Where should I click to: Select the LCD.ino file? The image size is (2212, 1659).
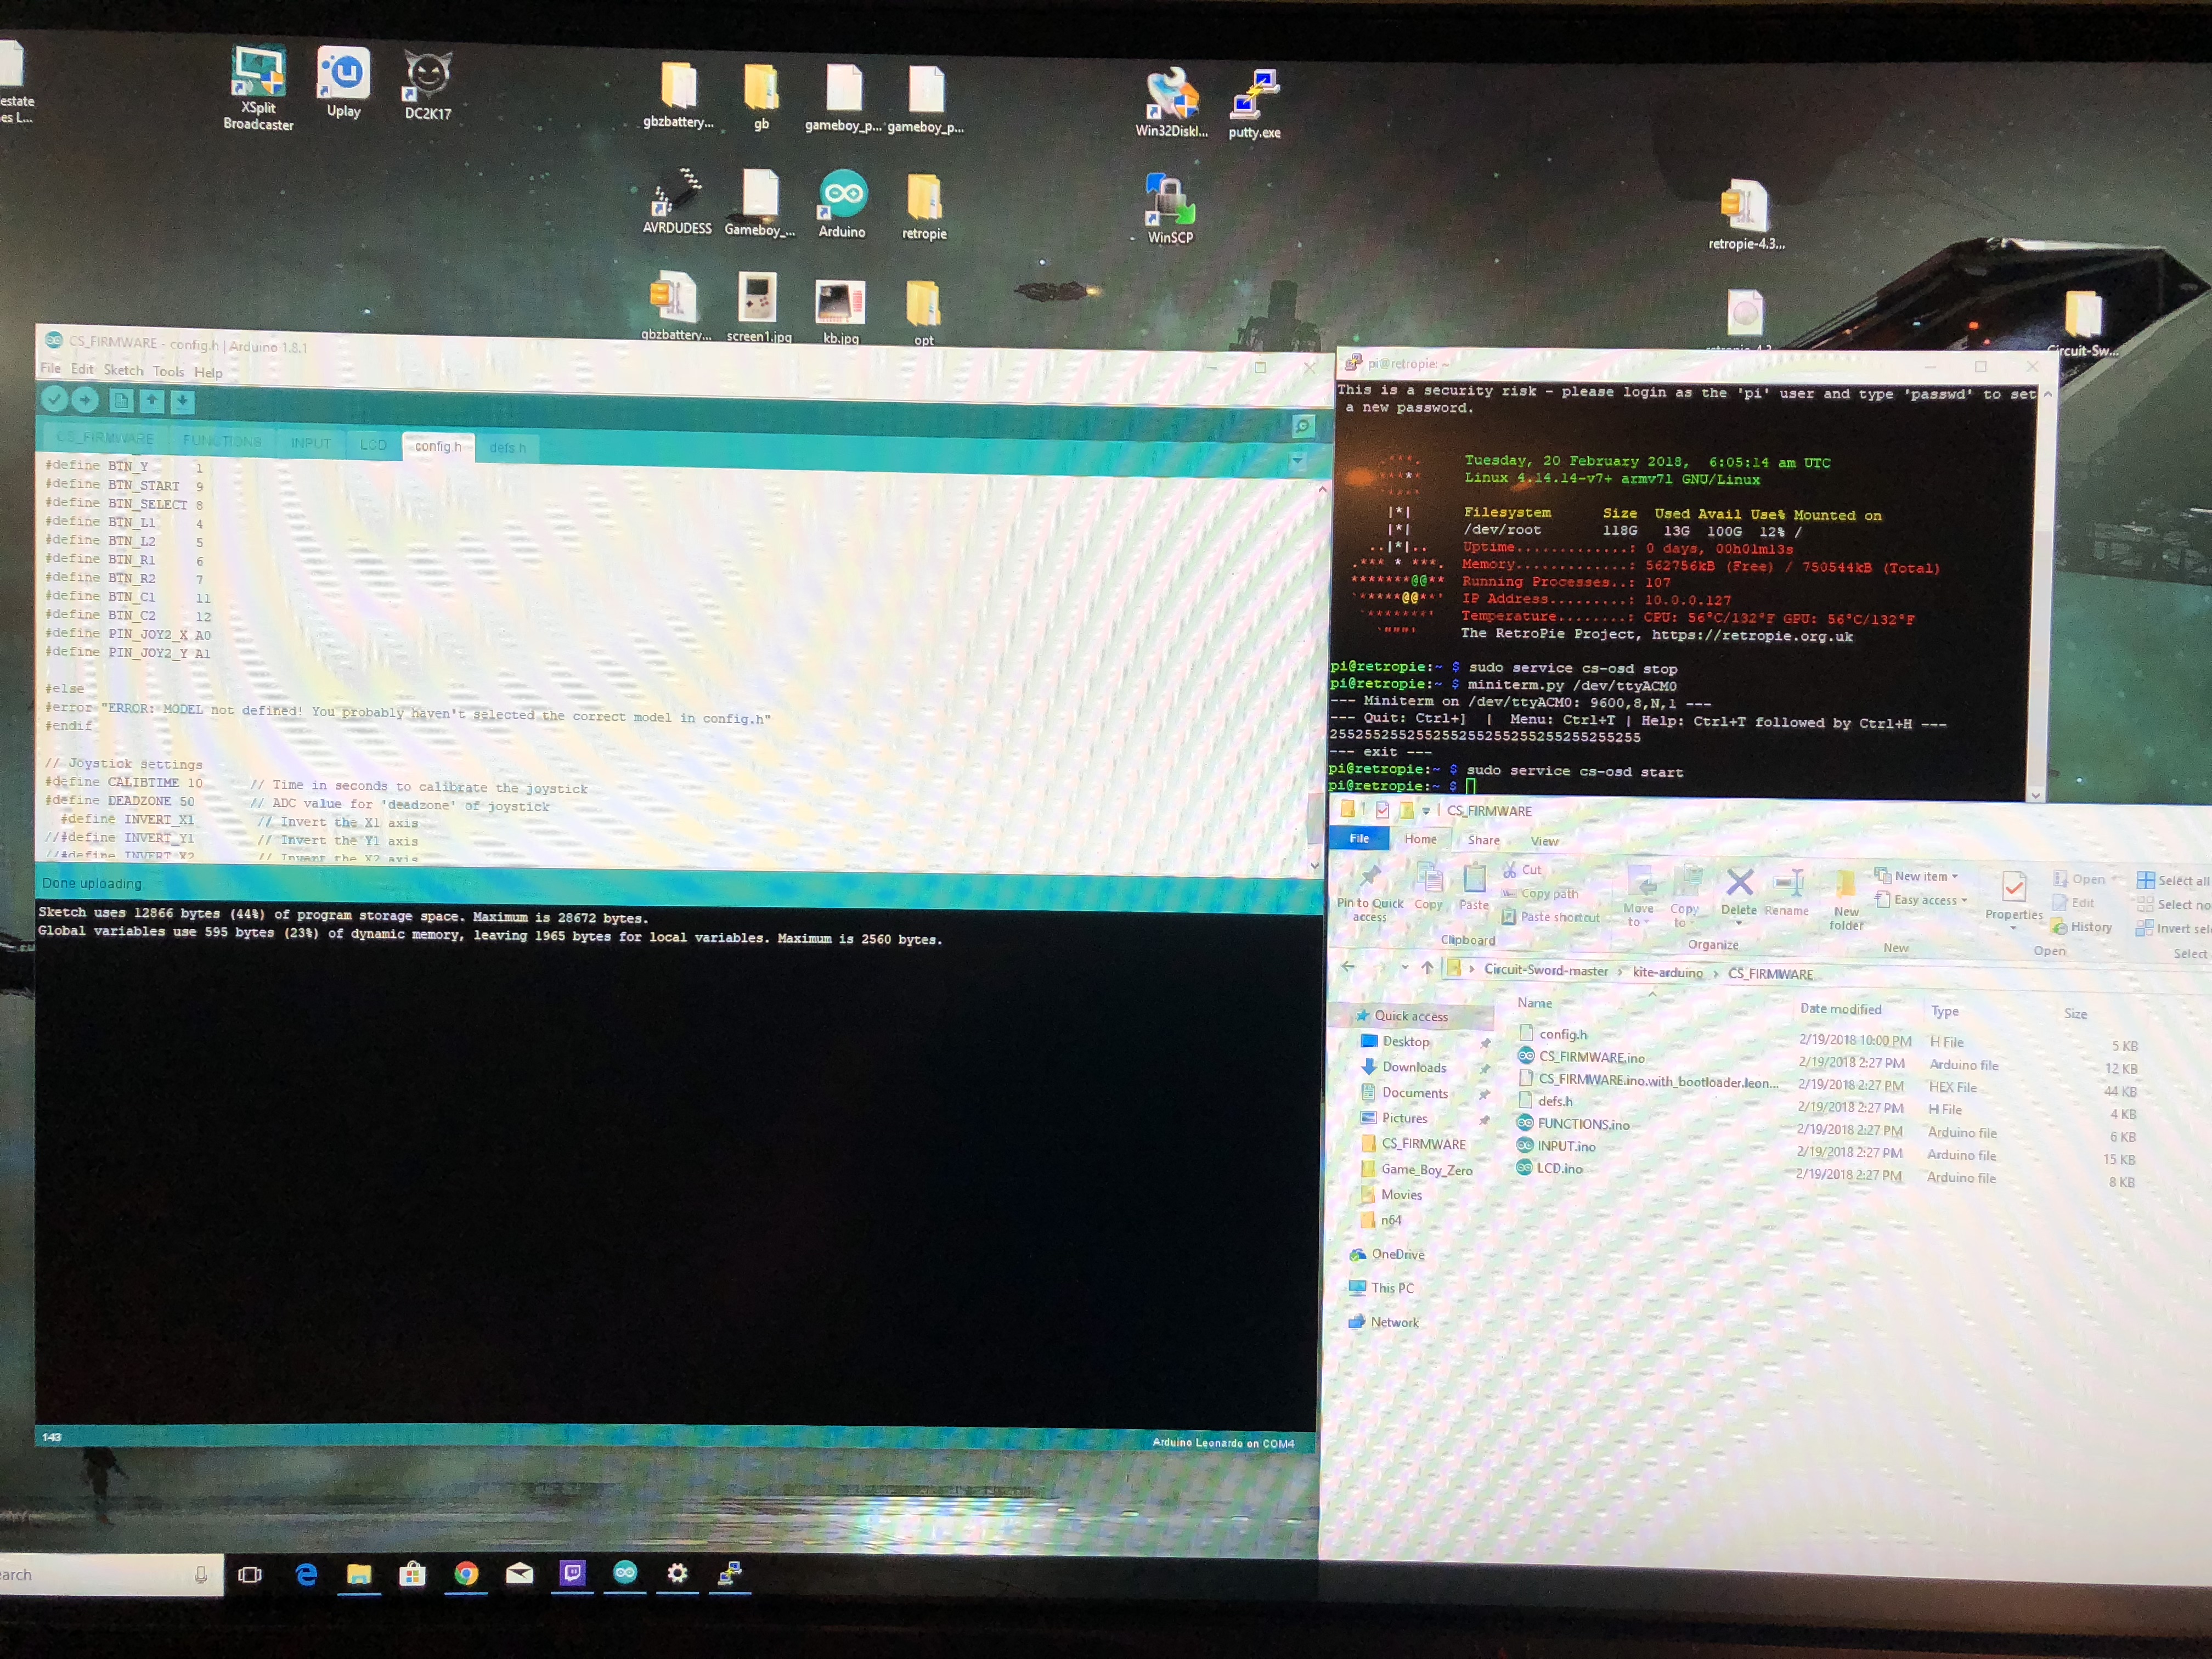pos(1549,1168)
